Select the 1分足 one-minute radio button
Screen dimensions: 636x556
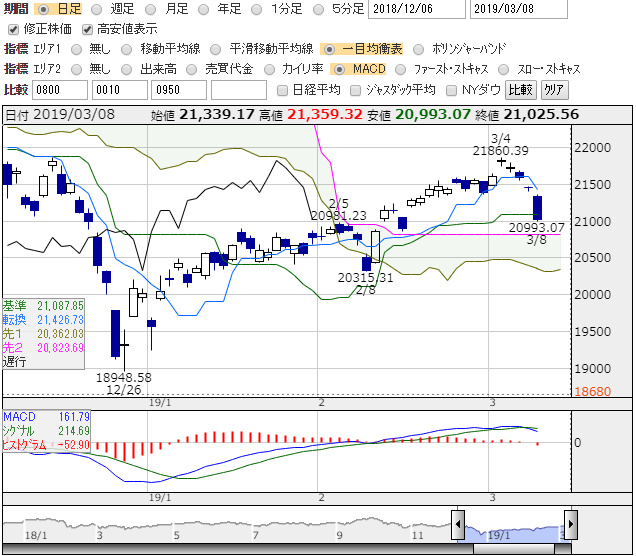[256, 9]
